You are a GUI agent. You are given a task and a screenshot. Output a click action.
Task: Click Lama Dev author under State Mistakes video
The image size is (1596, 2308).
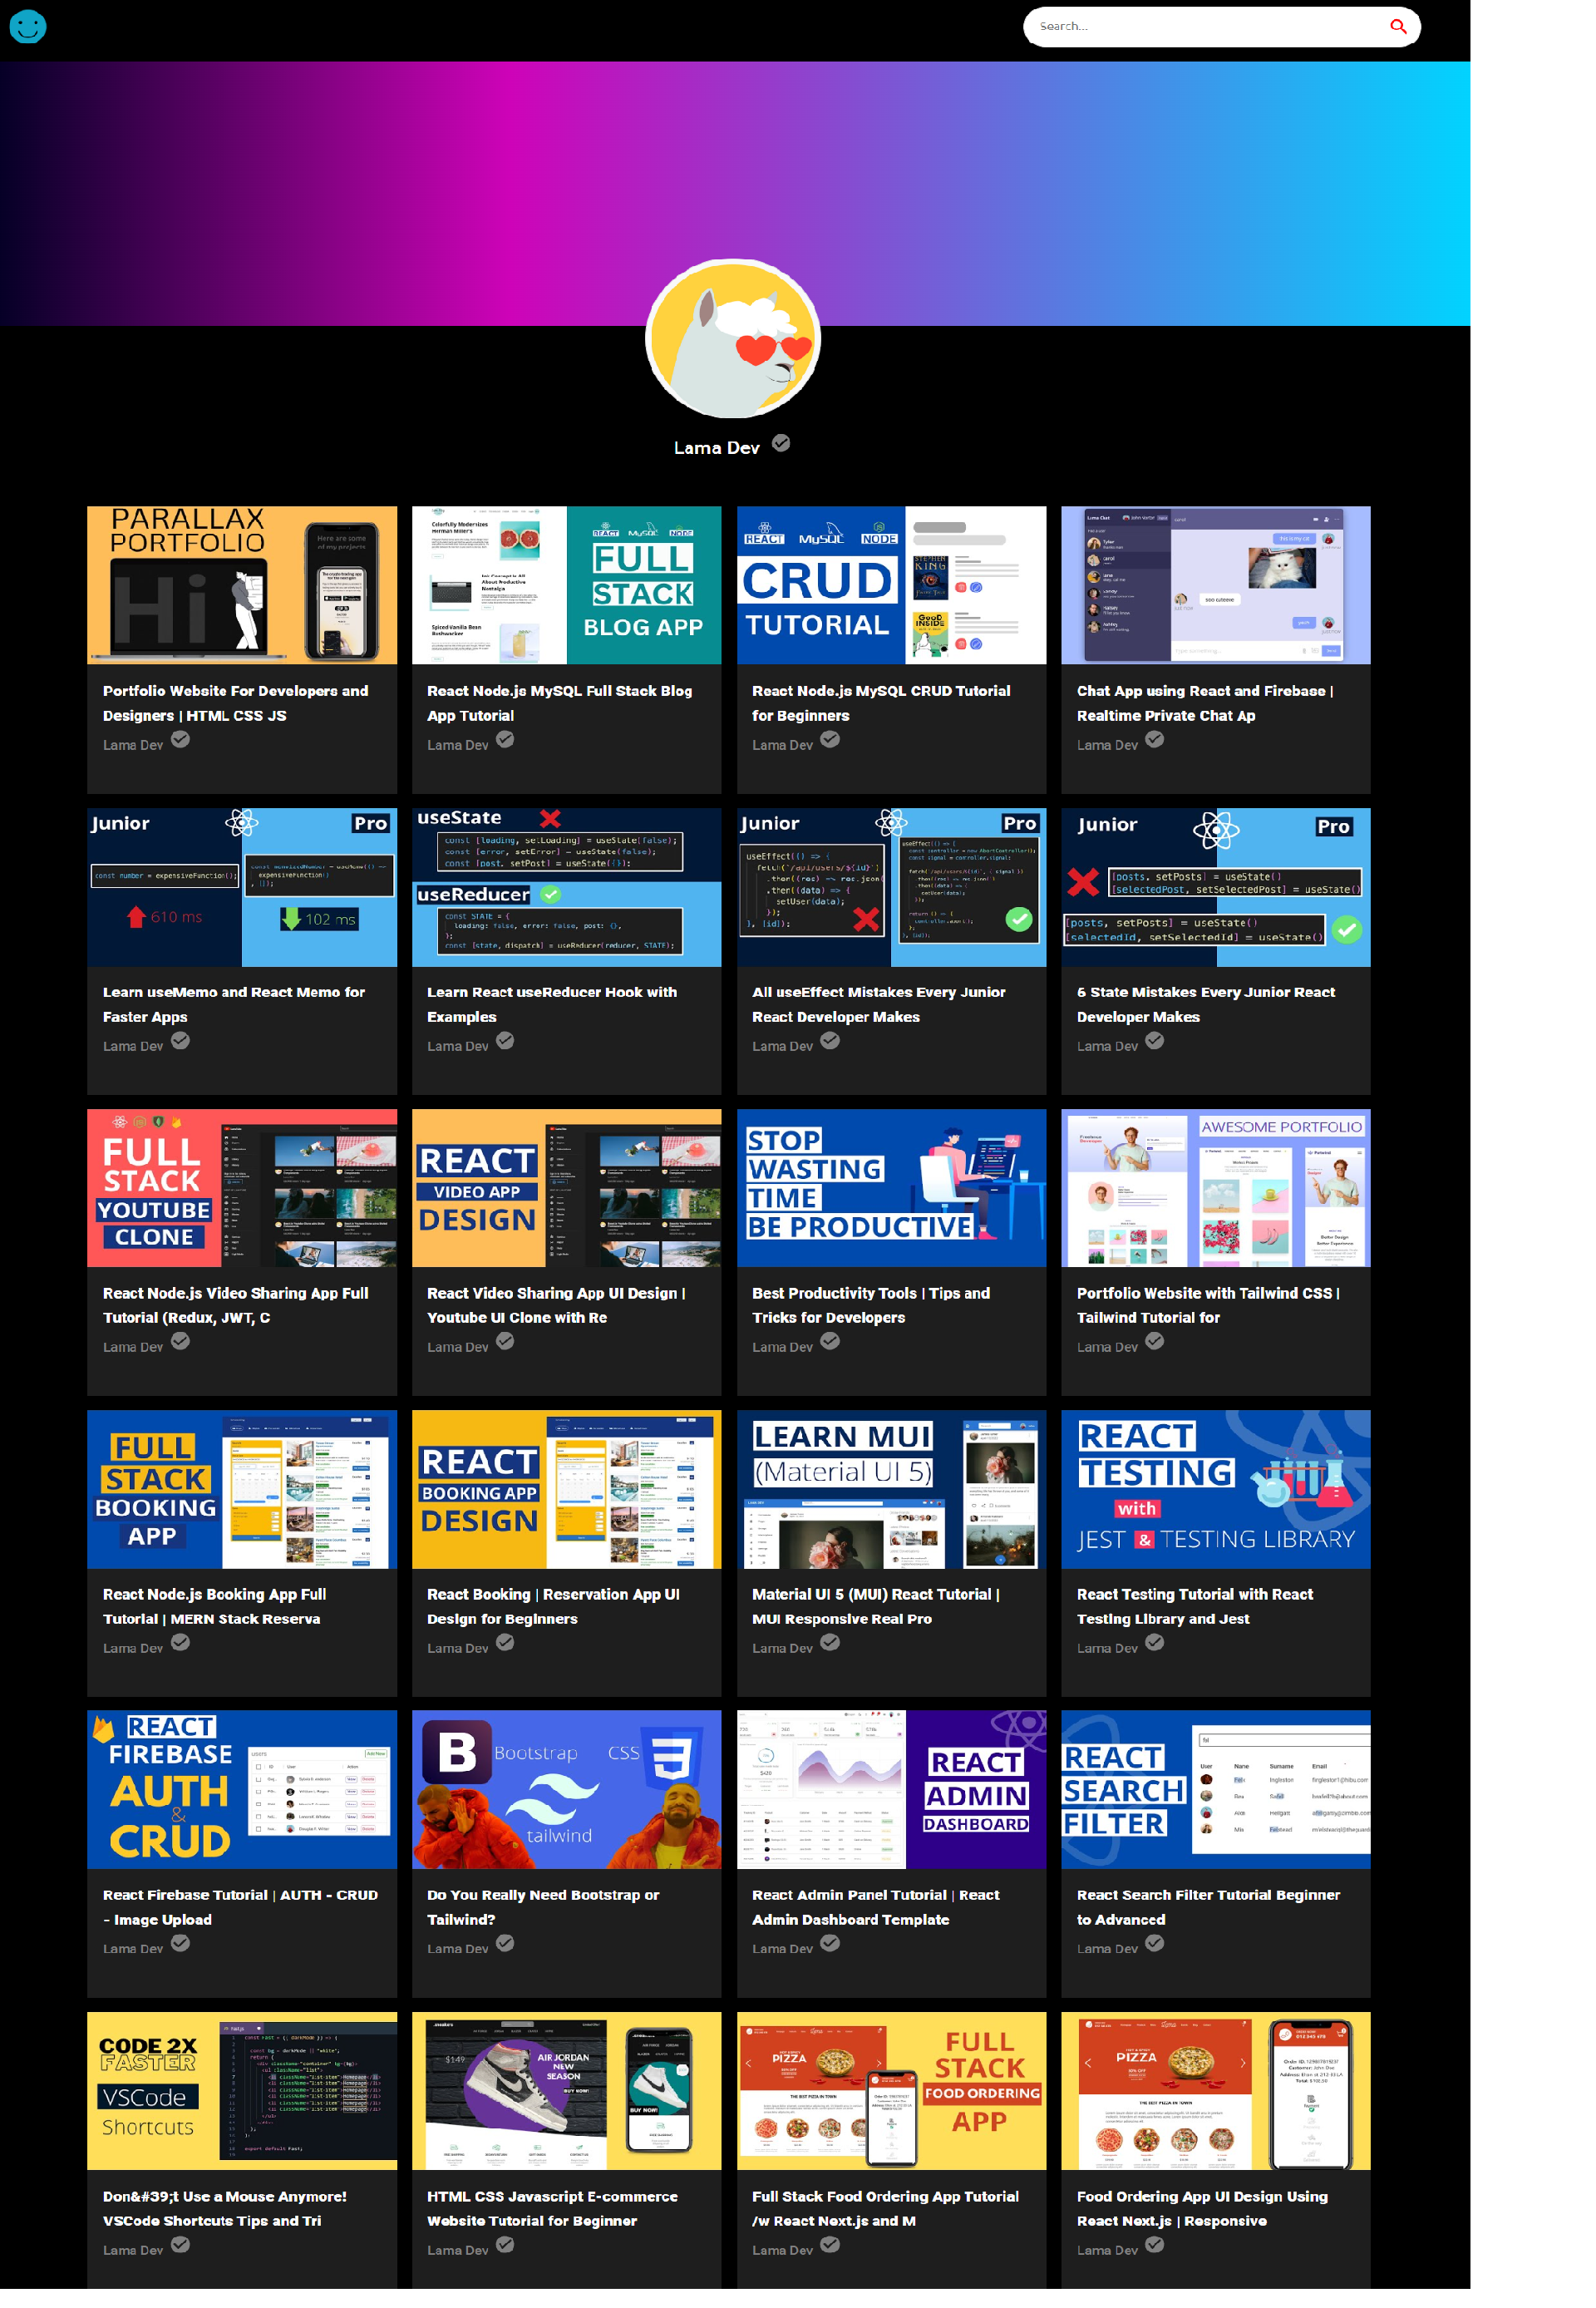click(x=1107, y=1046)
